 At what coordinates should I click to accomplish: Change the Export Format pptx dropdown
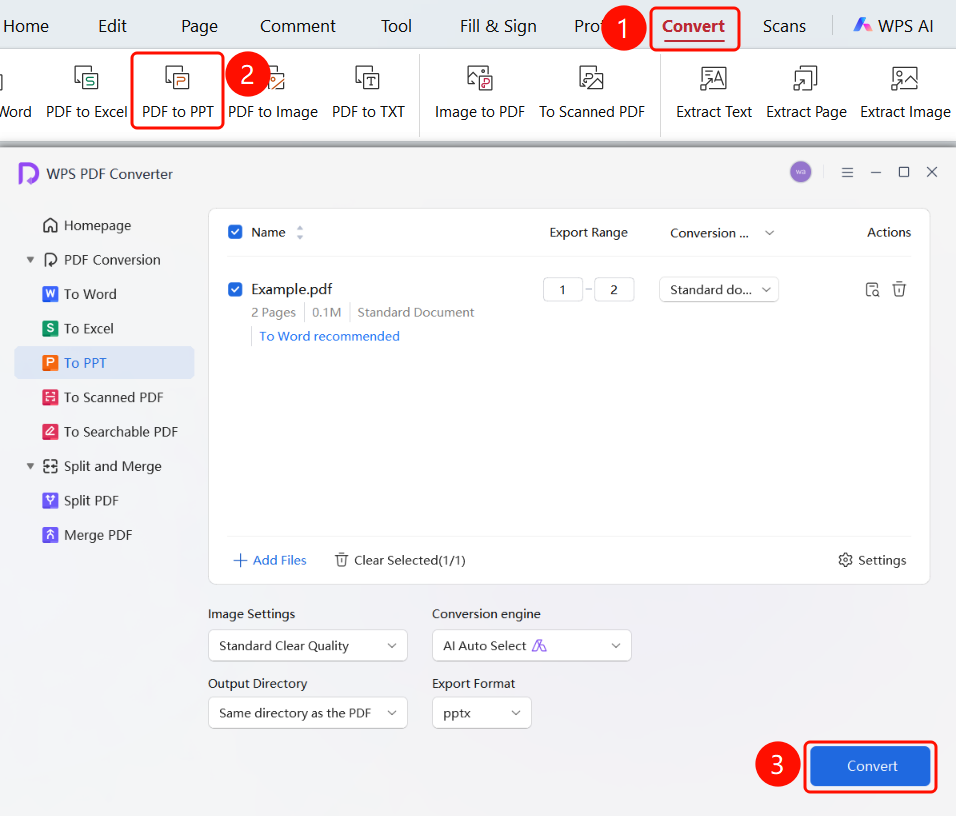tap(482, 713)
